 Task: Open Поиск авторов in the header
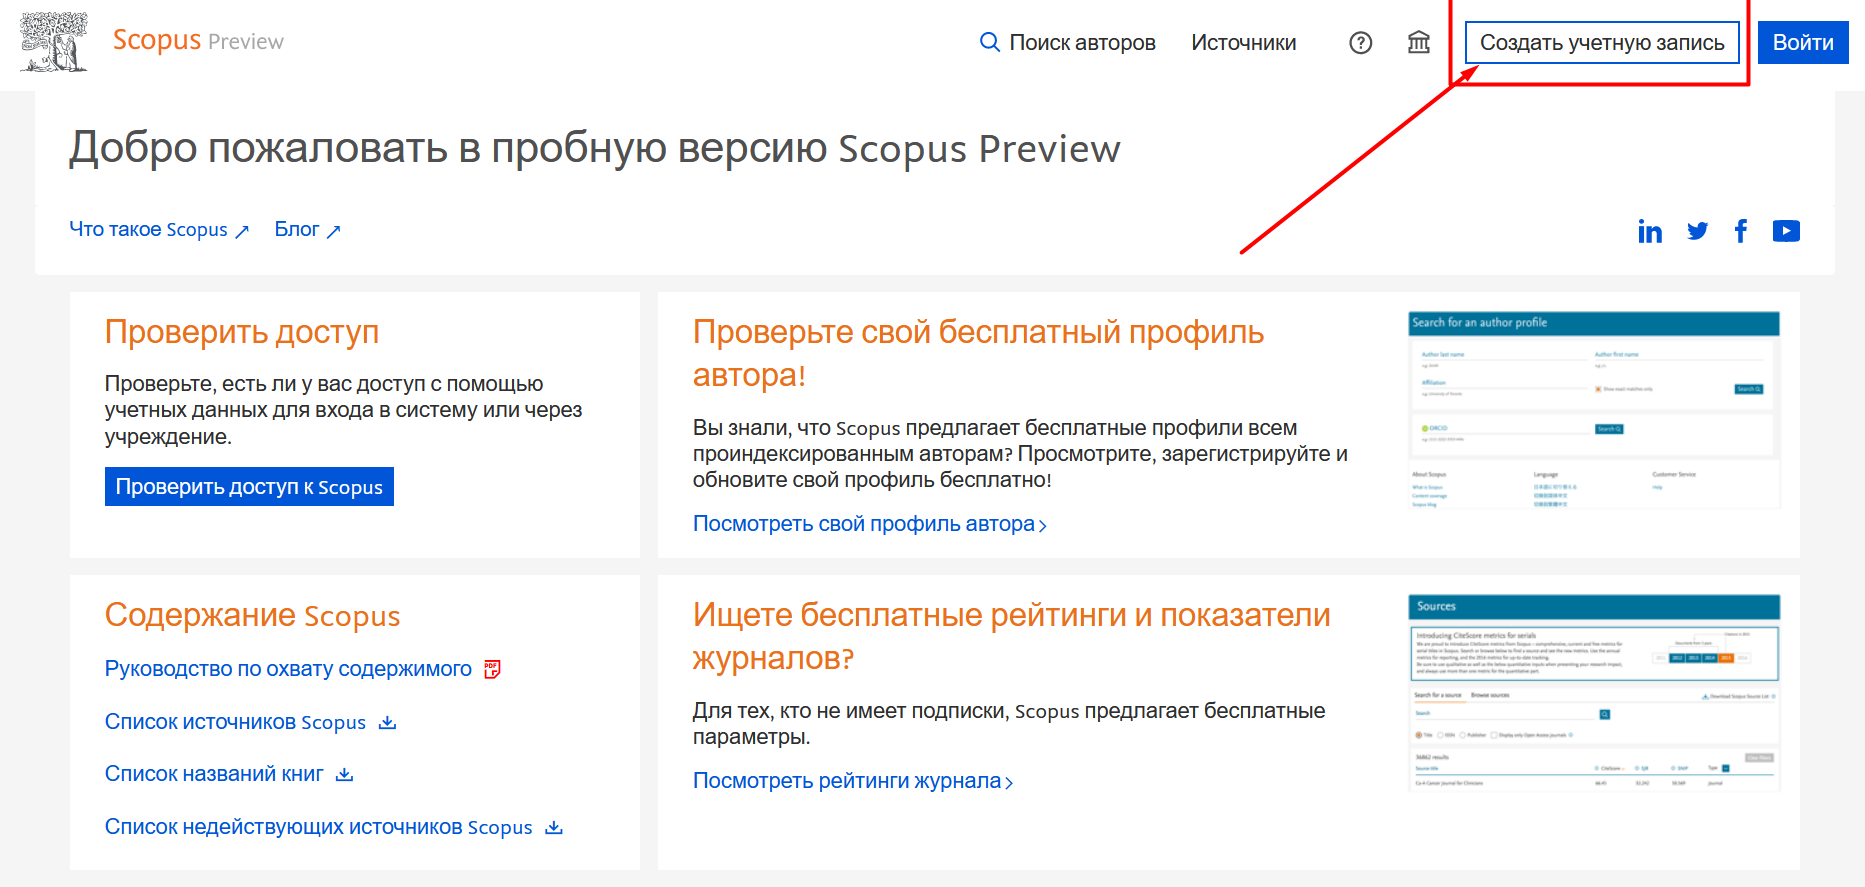[1067, 43]
